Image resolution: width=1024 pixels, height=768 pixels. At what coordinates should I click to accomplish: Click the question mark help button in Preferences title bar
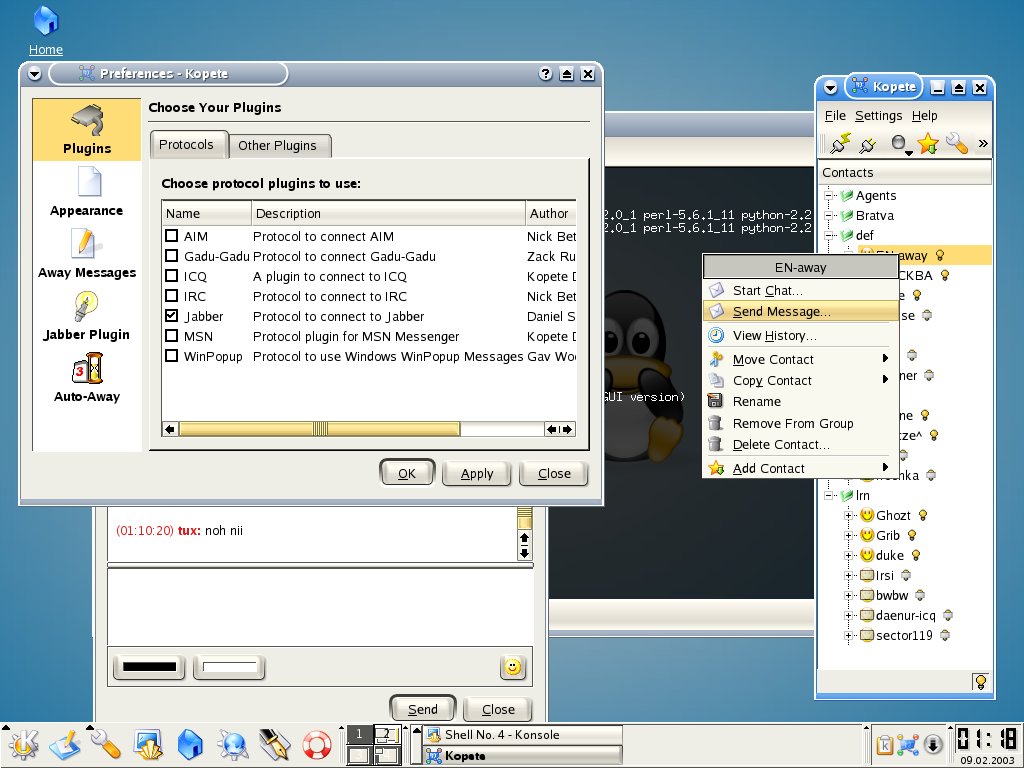click(x=545, y=74)
